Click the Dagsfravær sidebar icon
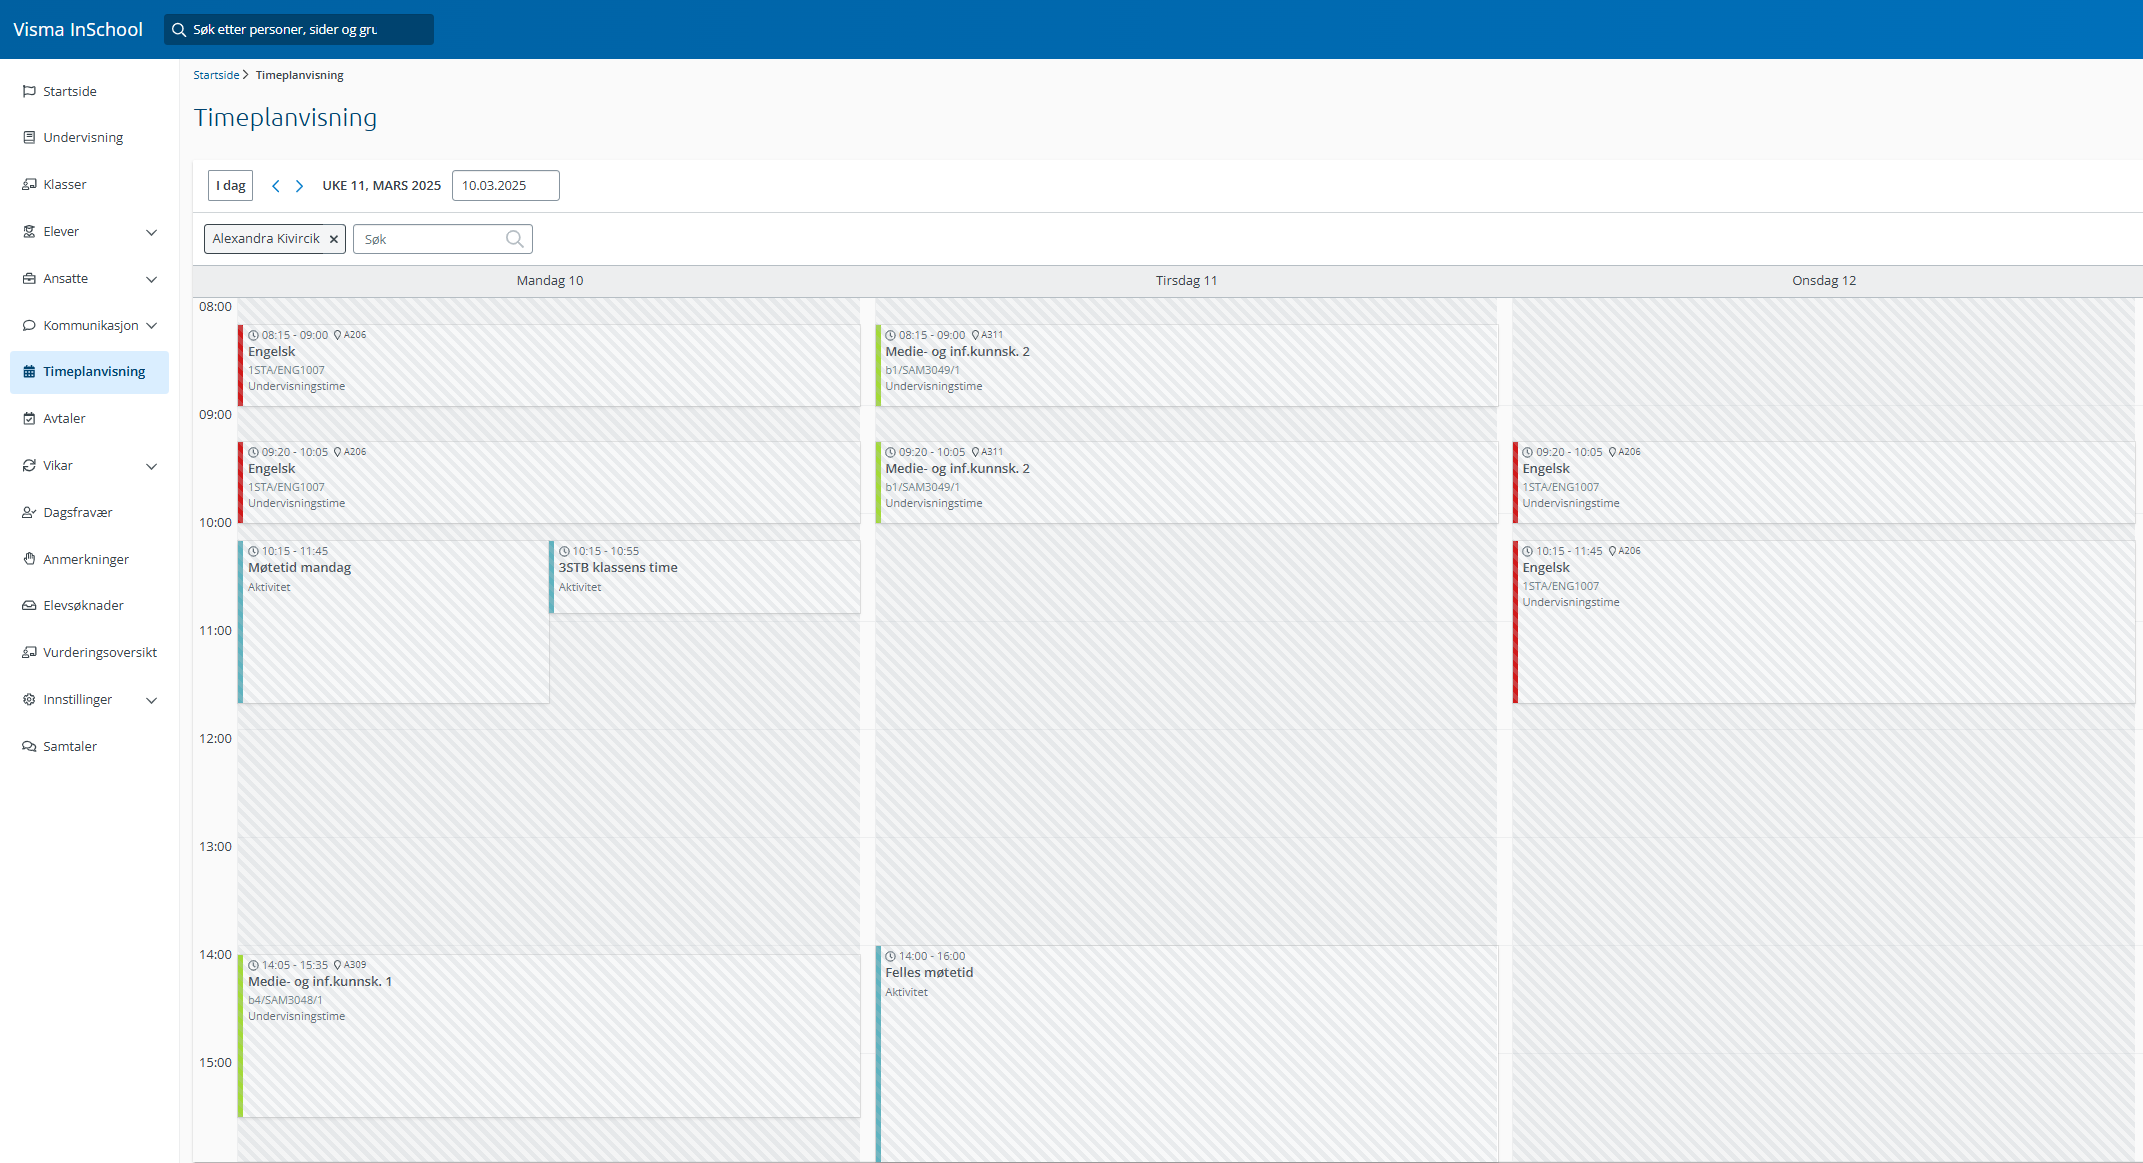Viewport: 2143px width, 1163px height. click(29, 513)
